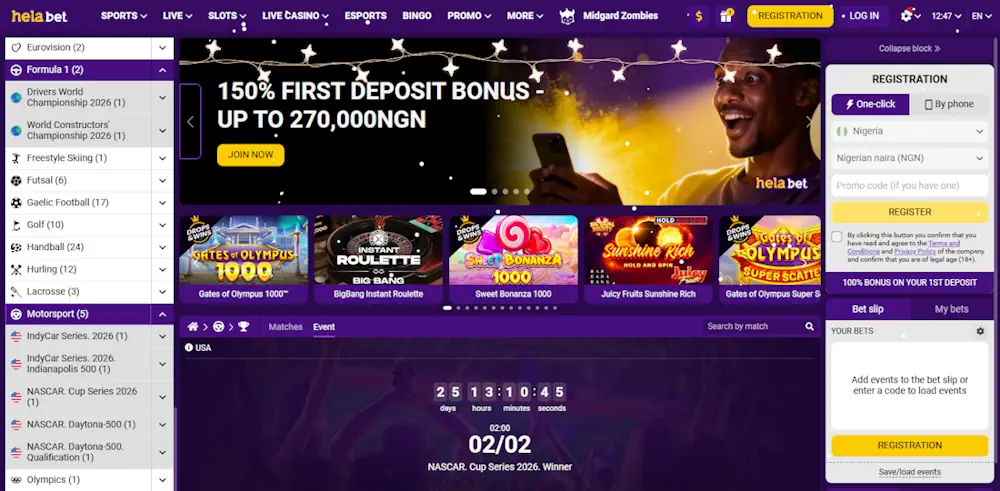Select the second banner carousel dot
The image size is (1000, 491).
494,191
